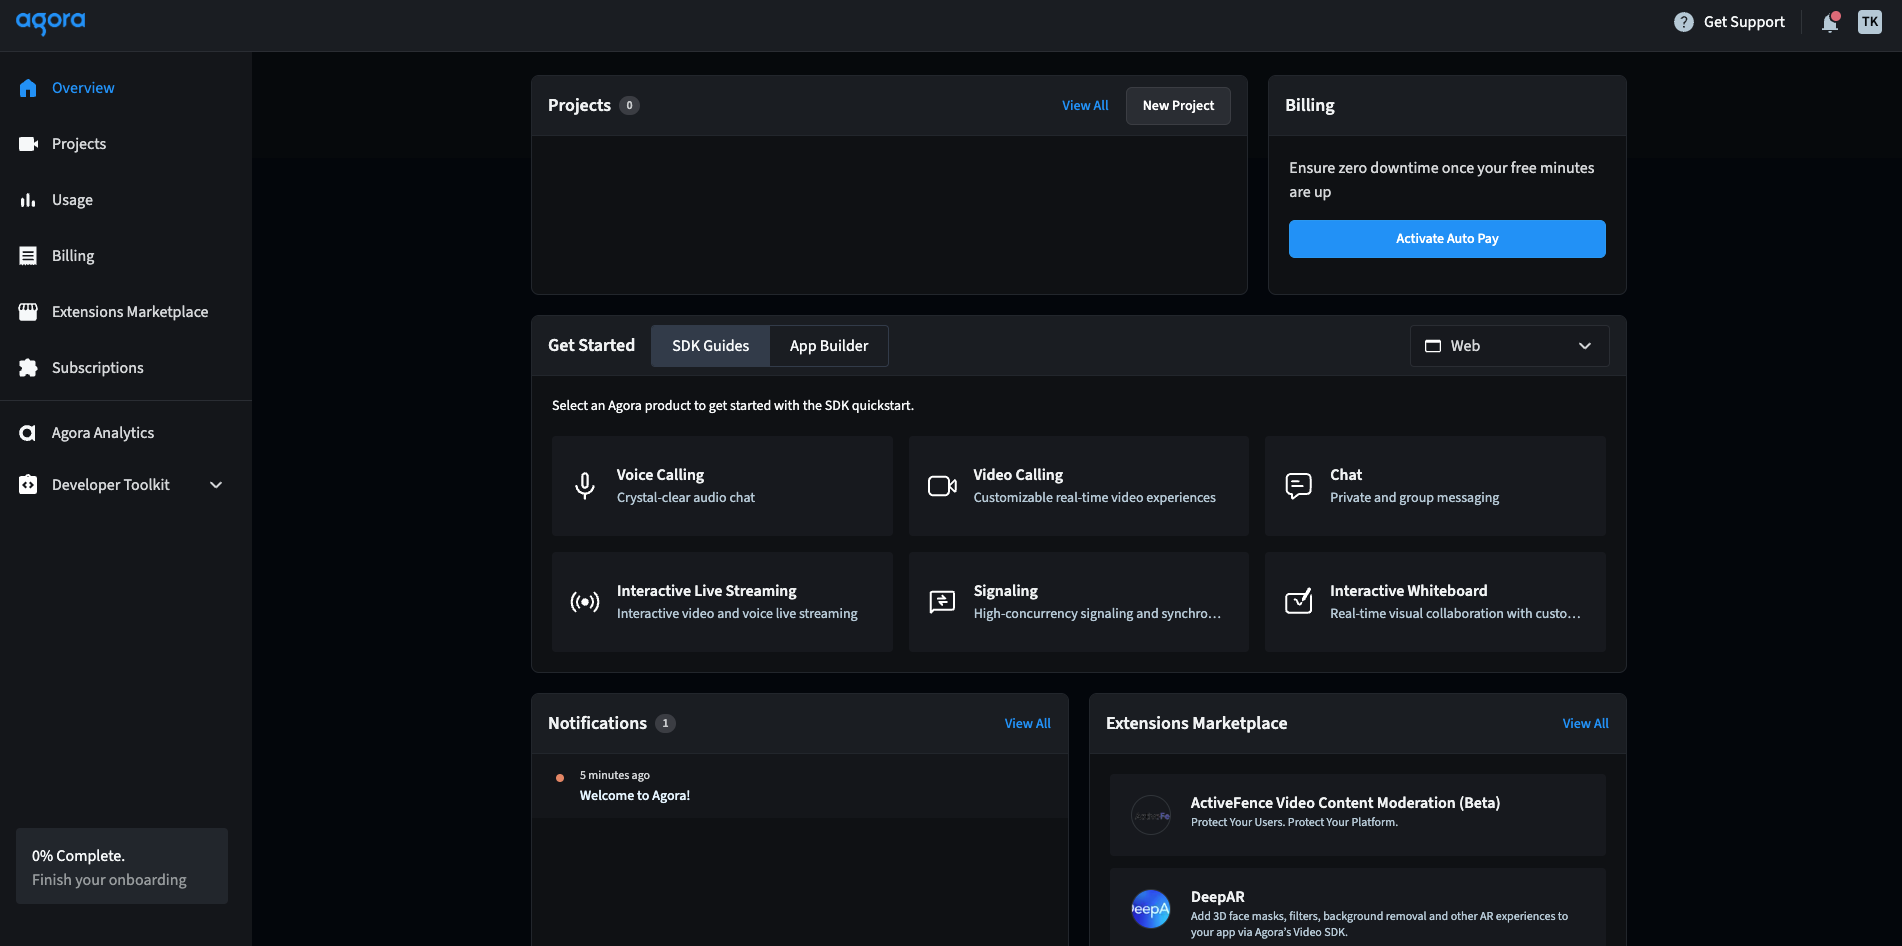Click the Get Support link
The image size is (1902, 946).
coord(1730,22)
